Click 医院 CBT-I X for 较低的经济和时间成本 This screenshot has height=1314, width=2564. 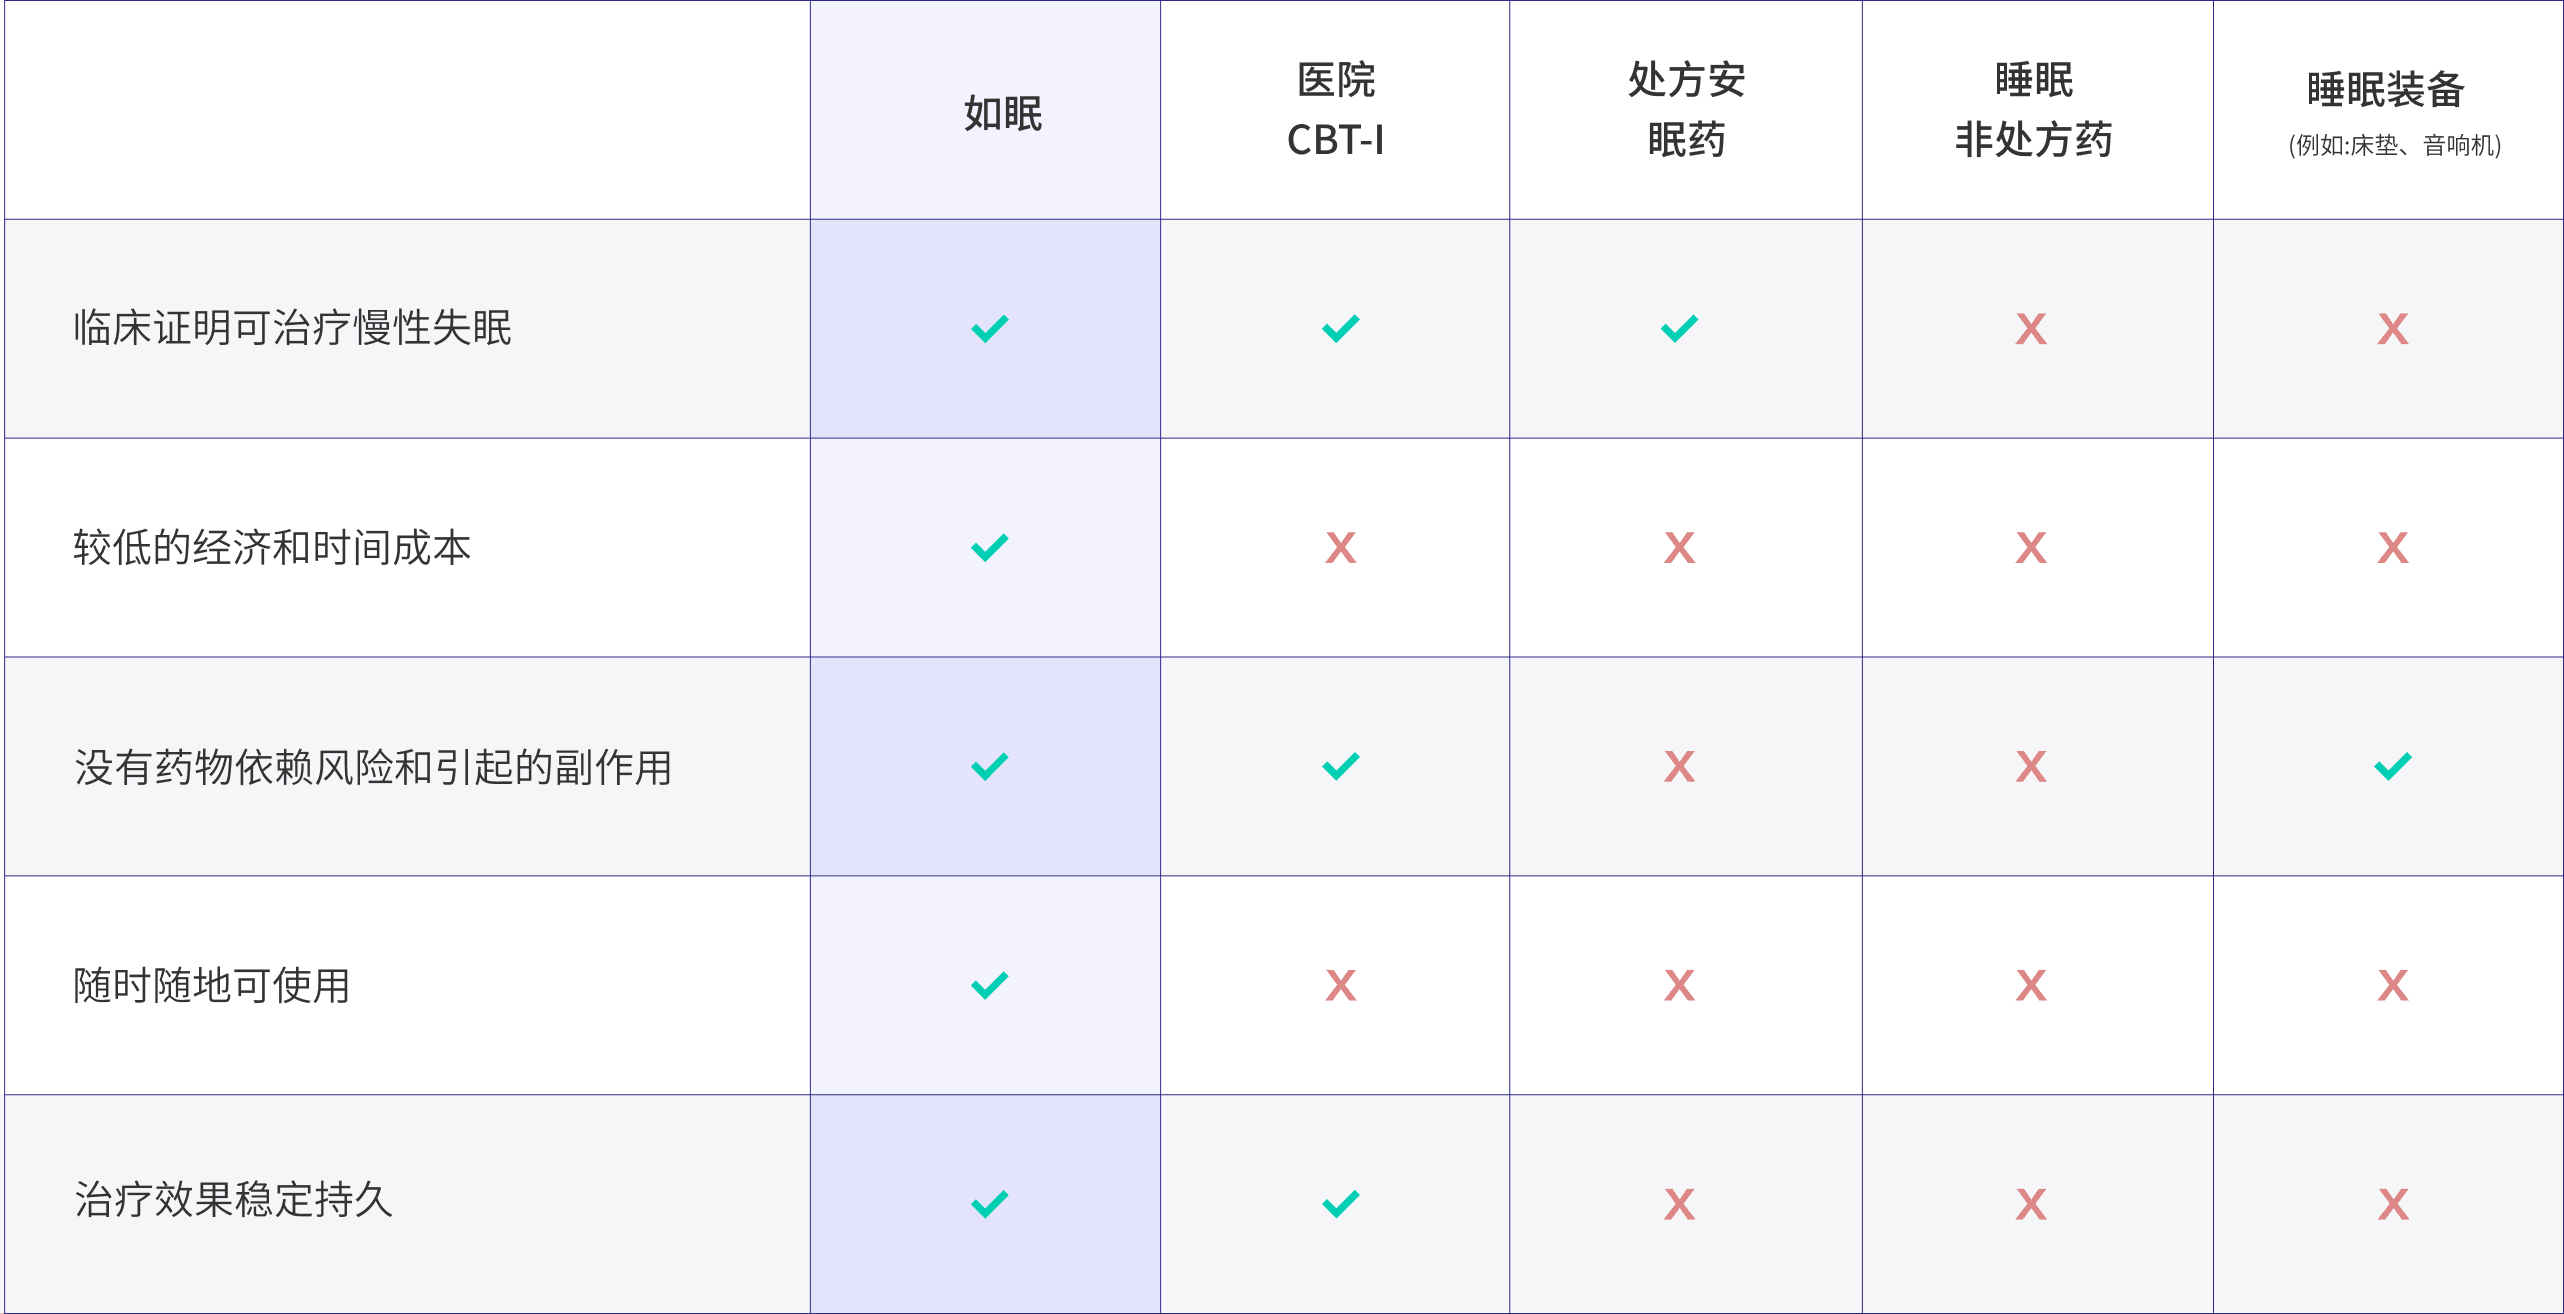(1340, 547)
